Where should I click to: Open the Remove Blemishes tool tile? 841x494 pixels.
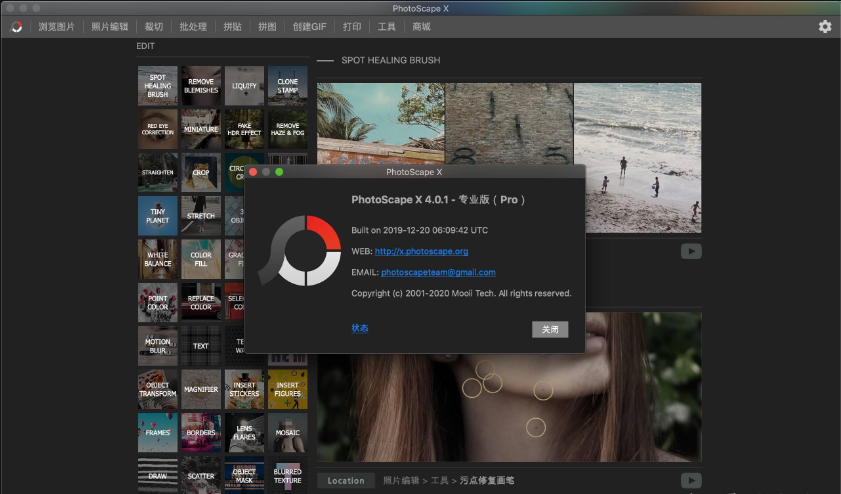201,86
